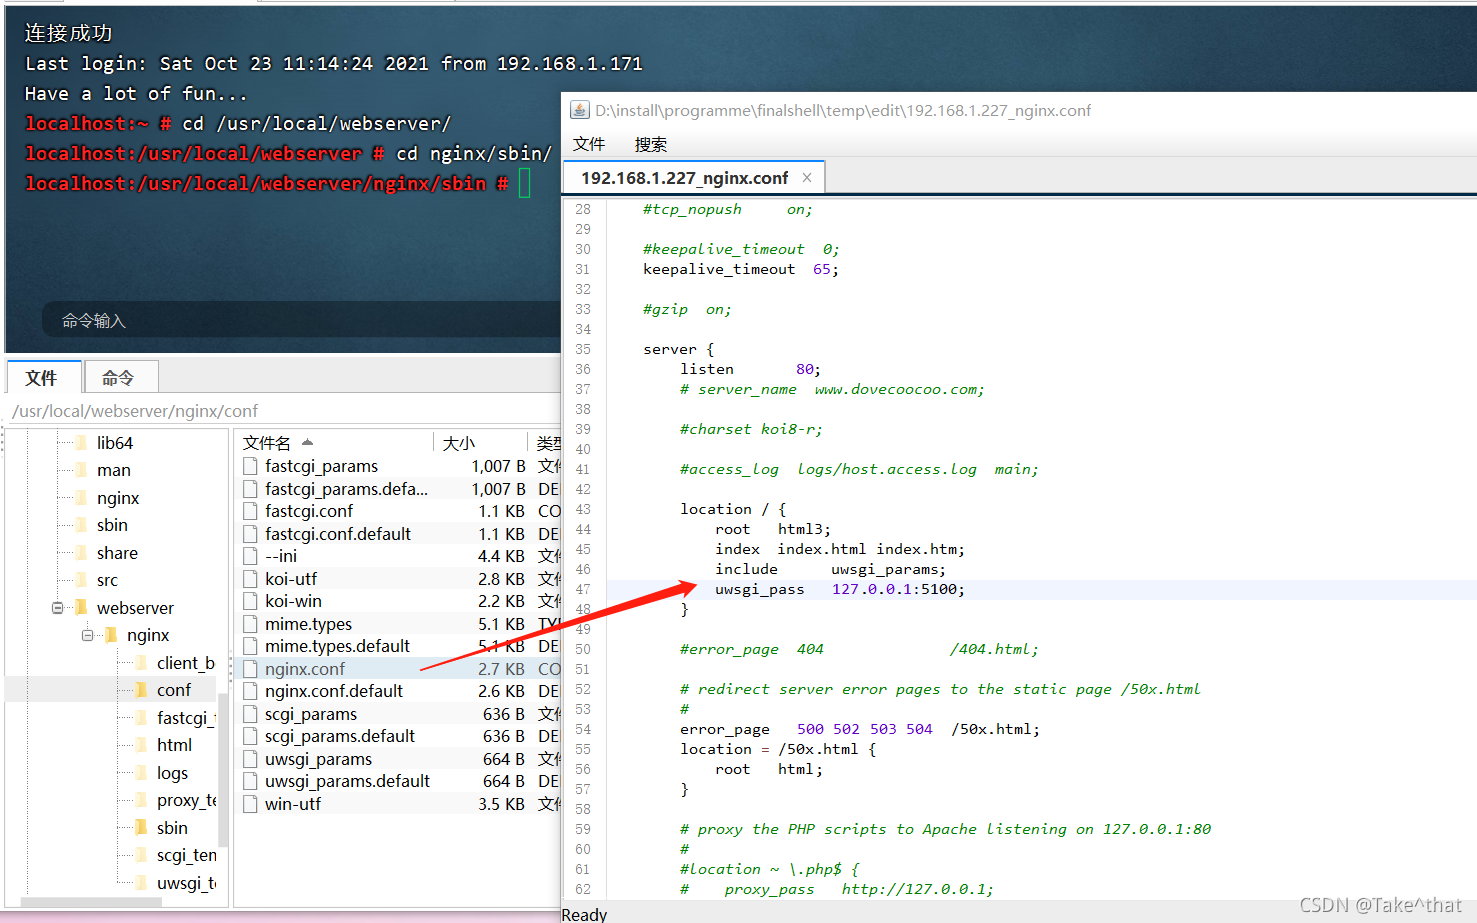Click the file icon of win-utf
The height and width of the screenshot is (923, 1477).
250,804
